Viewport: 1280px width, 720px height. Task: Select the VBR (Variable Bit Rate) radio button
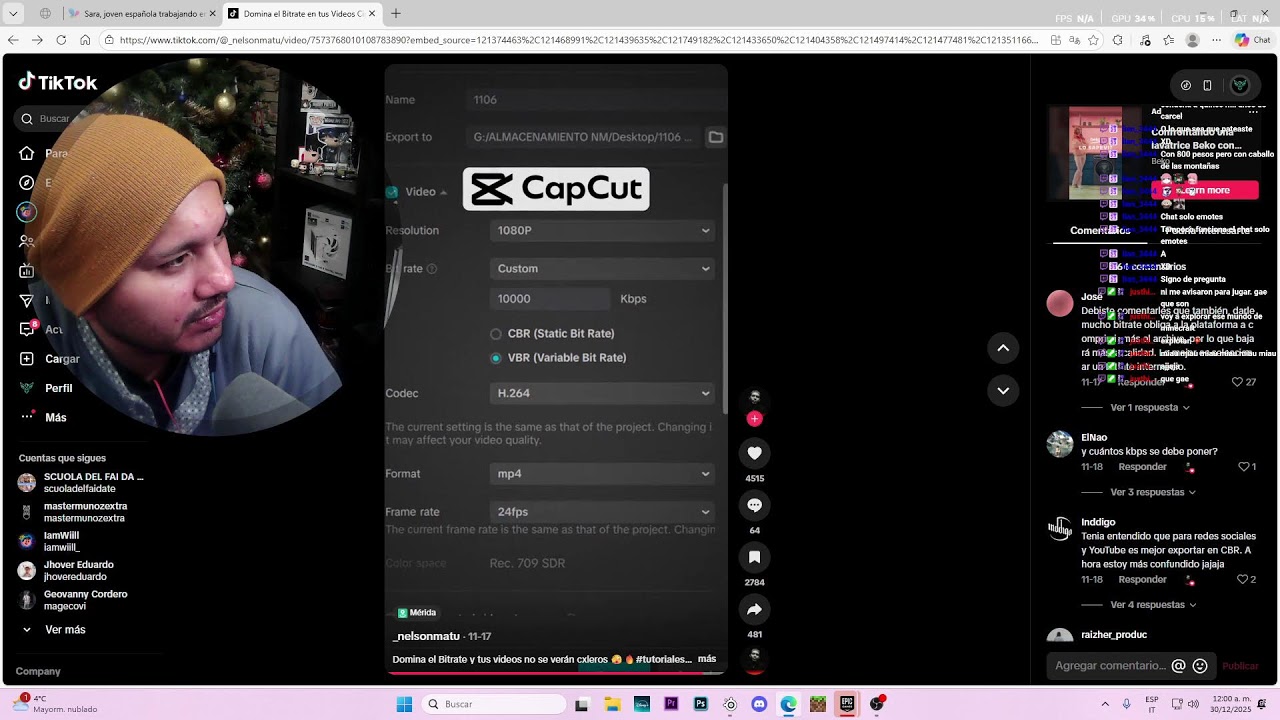click(496, 358)
